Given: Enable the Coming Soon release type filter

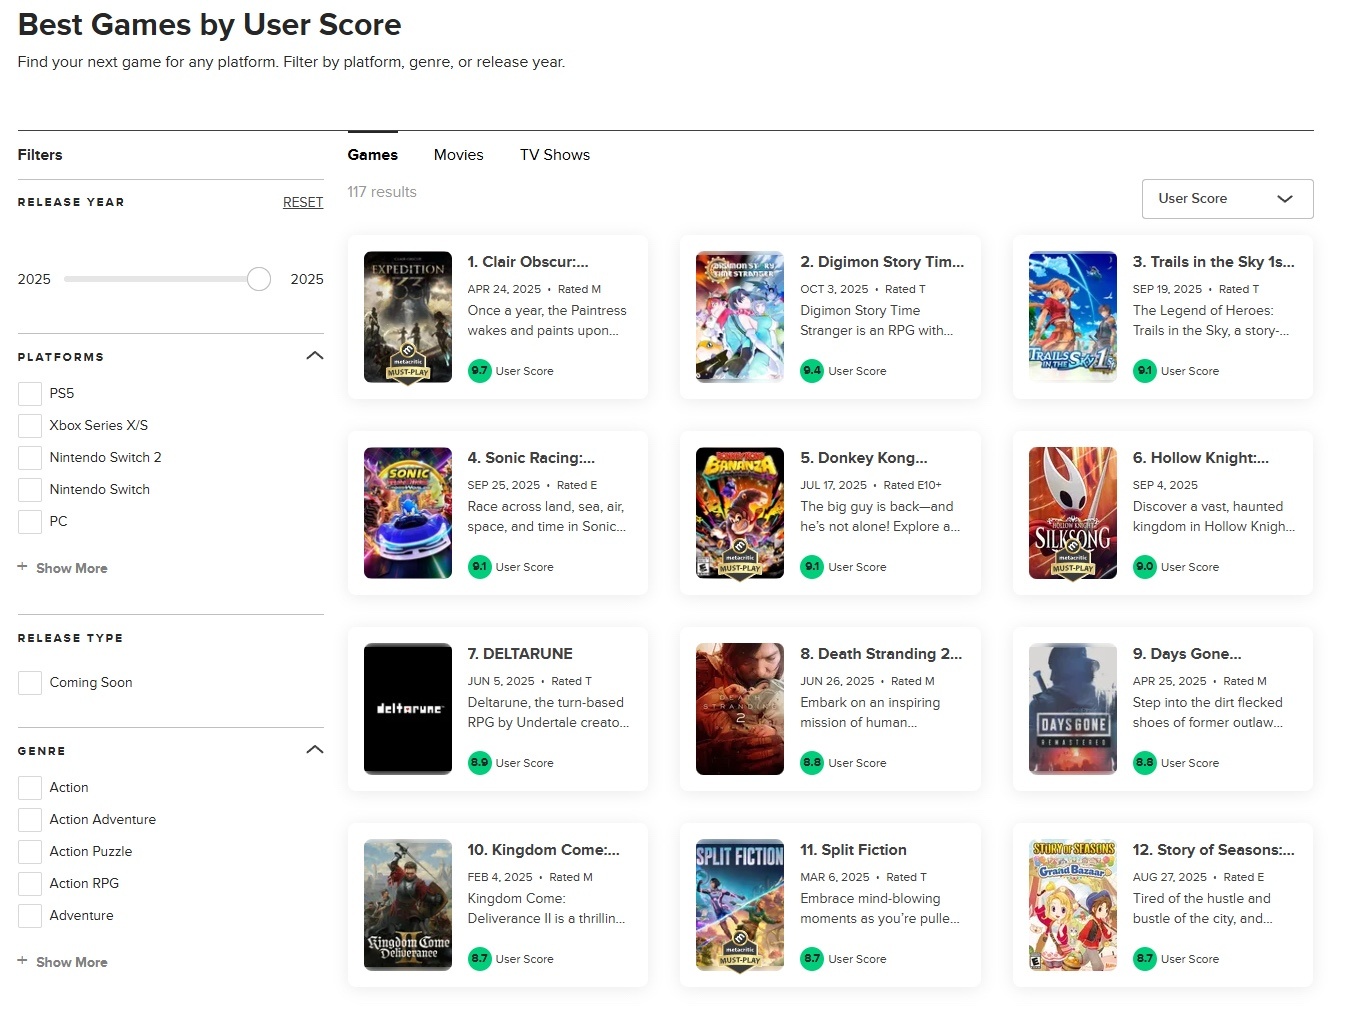Looking at the screenshot, I should click(30, 682).
